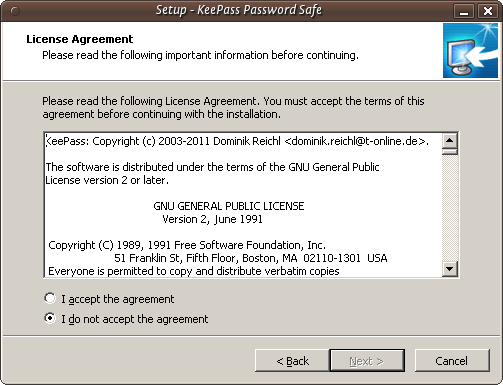Close the KeePass setup window
The image size is (503, 385).
[488, 11]
